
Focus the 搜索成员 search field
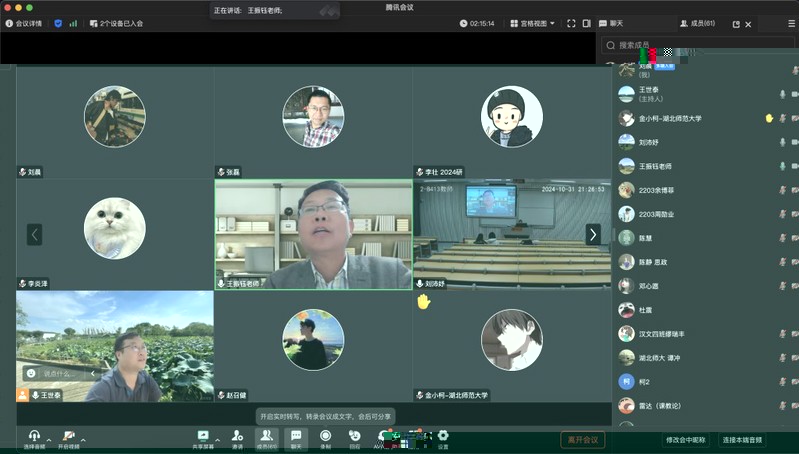(x=697, y=45)
